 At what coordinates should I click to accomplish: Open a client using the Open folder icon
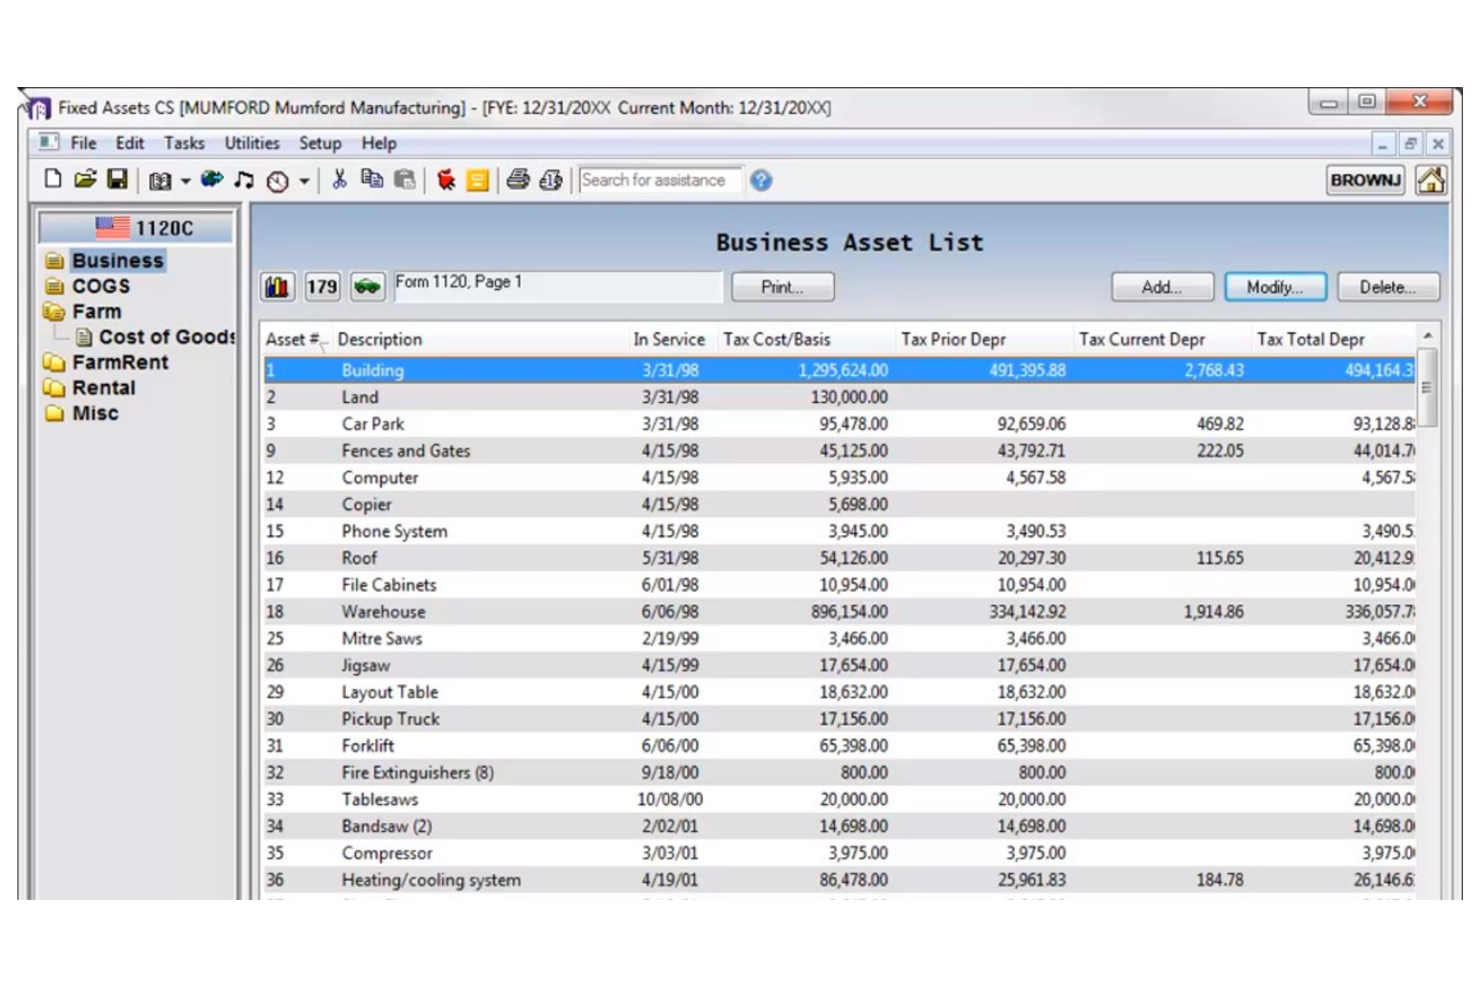(x=85, y=180)
